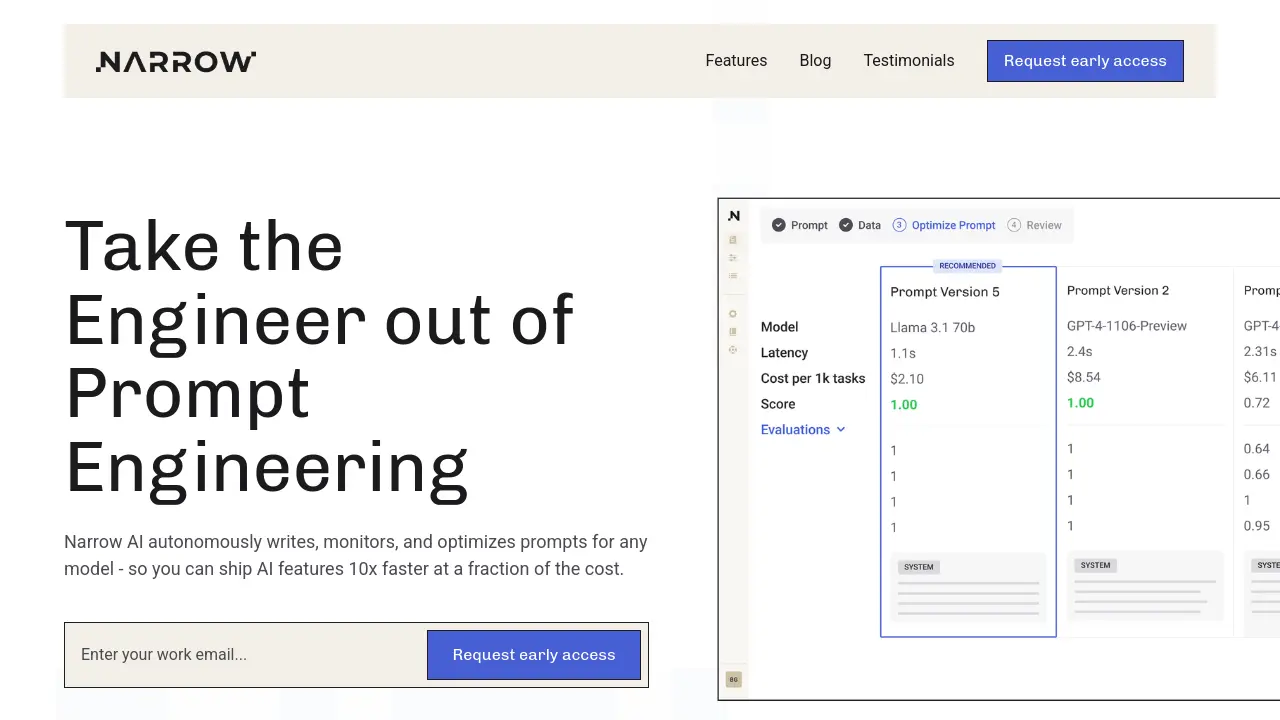Open the Testimonials link
Image resolution: width=1280 pixels, height=720 pixels.
[x=908, y=61]
